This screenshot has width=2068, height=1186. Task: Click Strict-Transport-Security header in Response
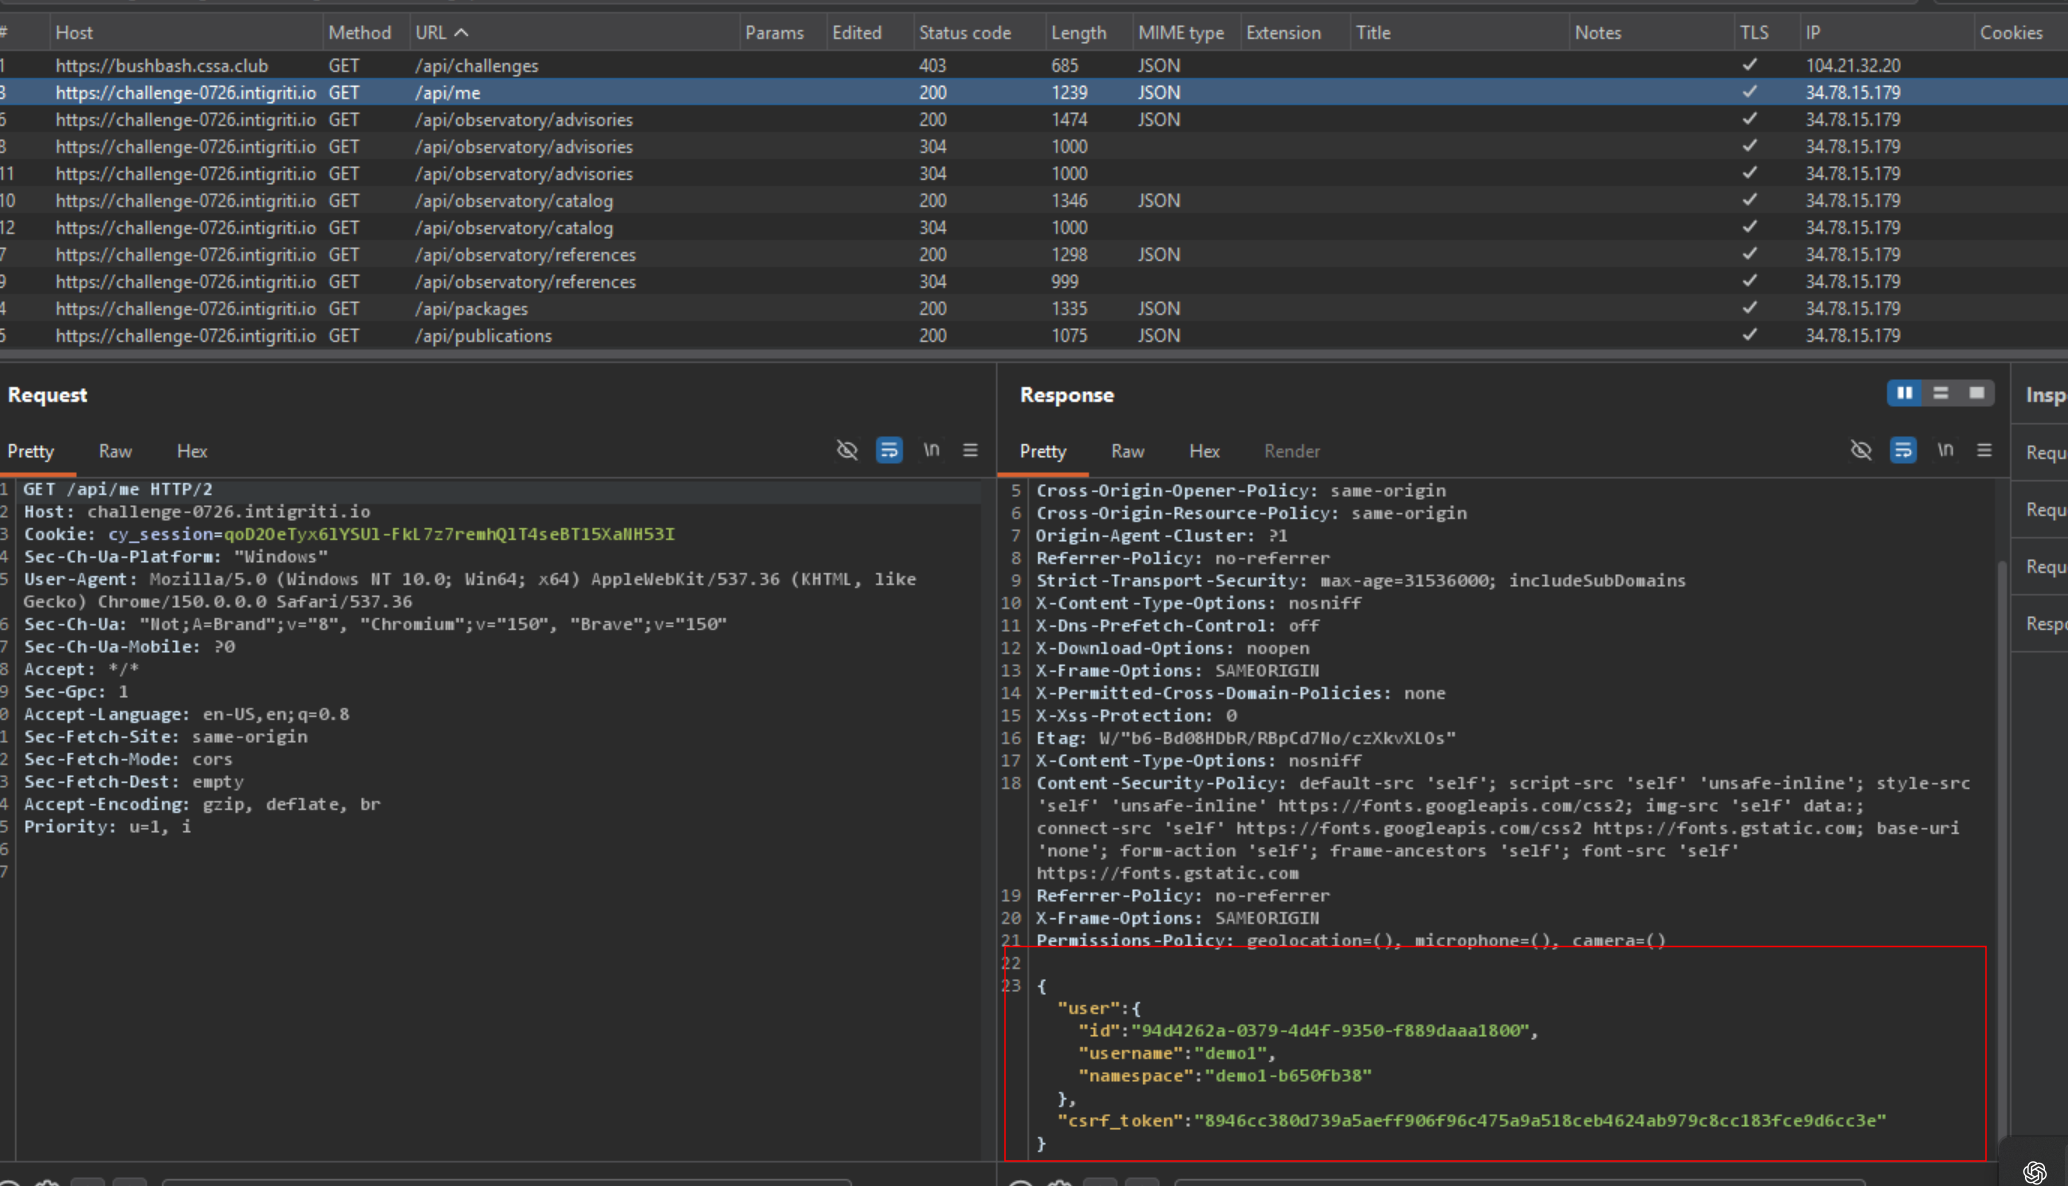coord(1361,580)
